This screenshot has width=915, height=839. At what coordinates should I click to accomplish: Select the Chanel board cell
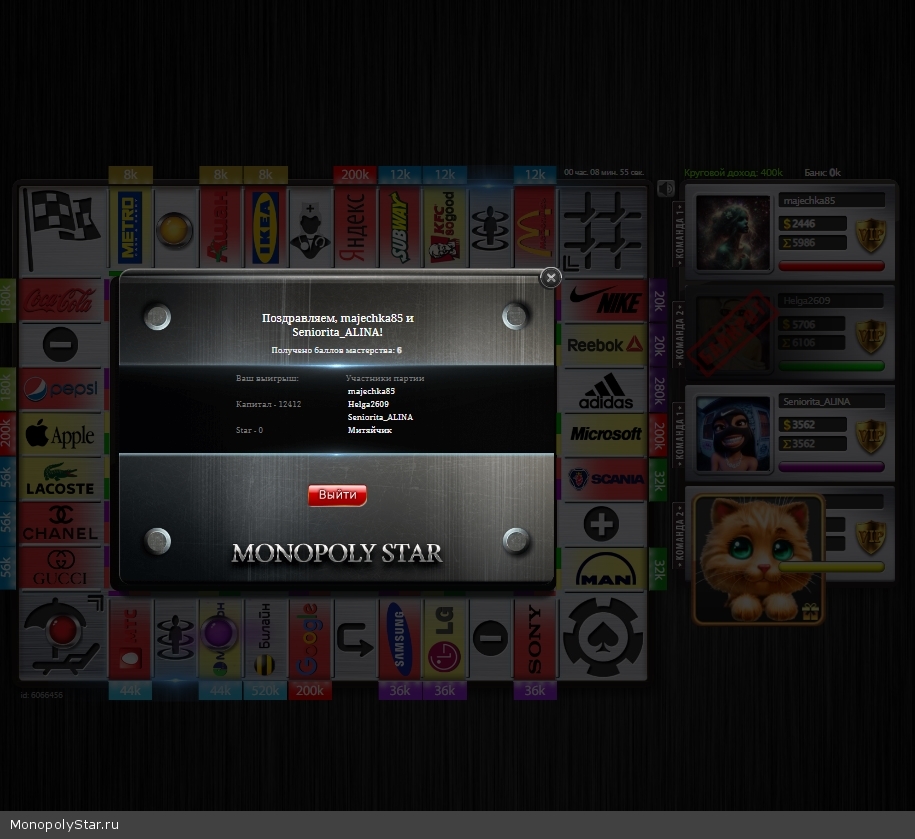tap(62, 523)
